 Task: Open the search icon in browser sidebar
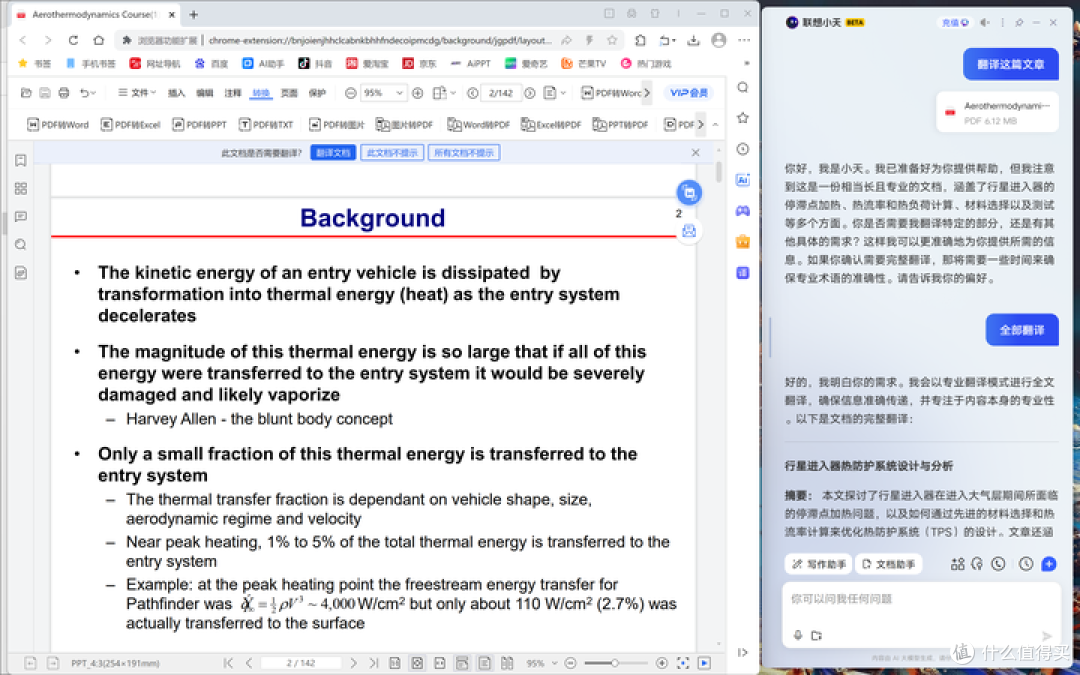[x=742, y=87]
